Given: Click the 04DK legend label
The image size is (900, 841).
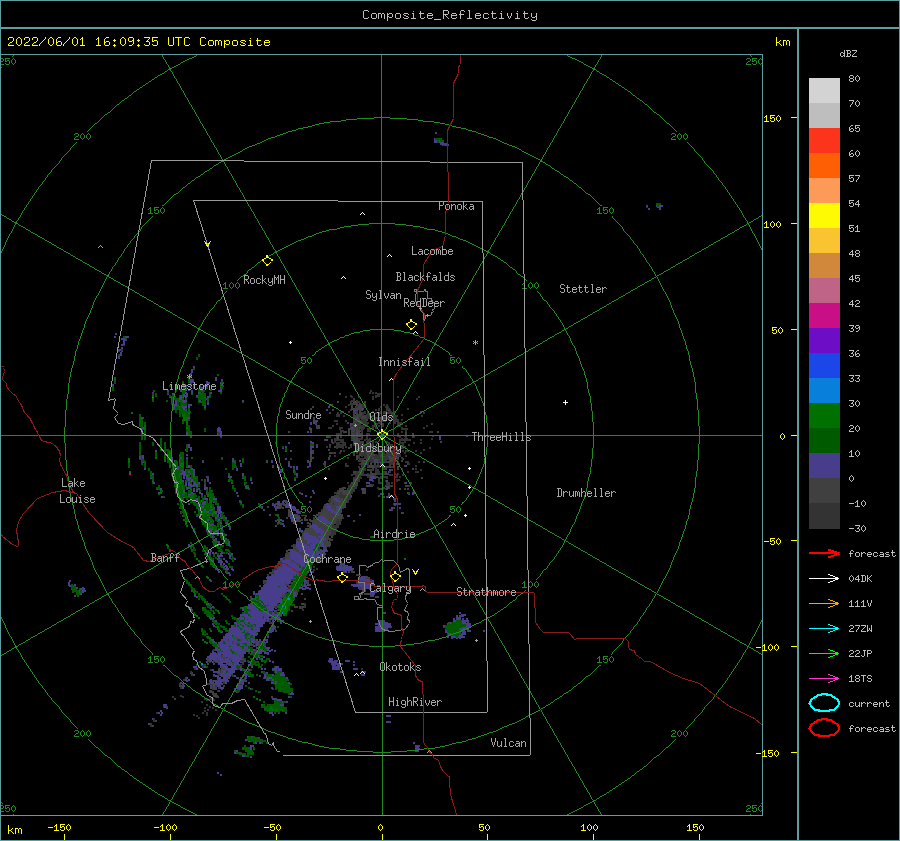Looking at the screenshot, I should [x=860, y=578].
